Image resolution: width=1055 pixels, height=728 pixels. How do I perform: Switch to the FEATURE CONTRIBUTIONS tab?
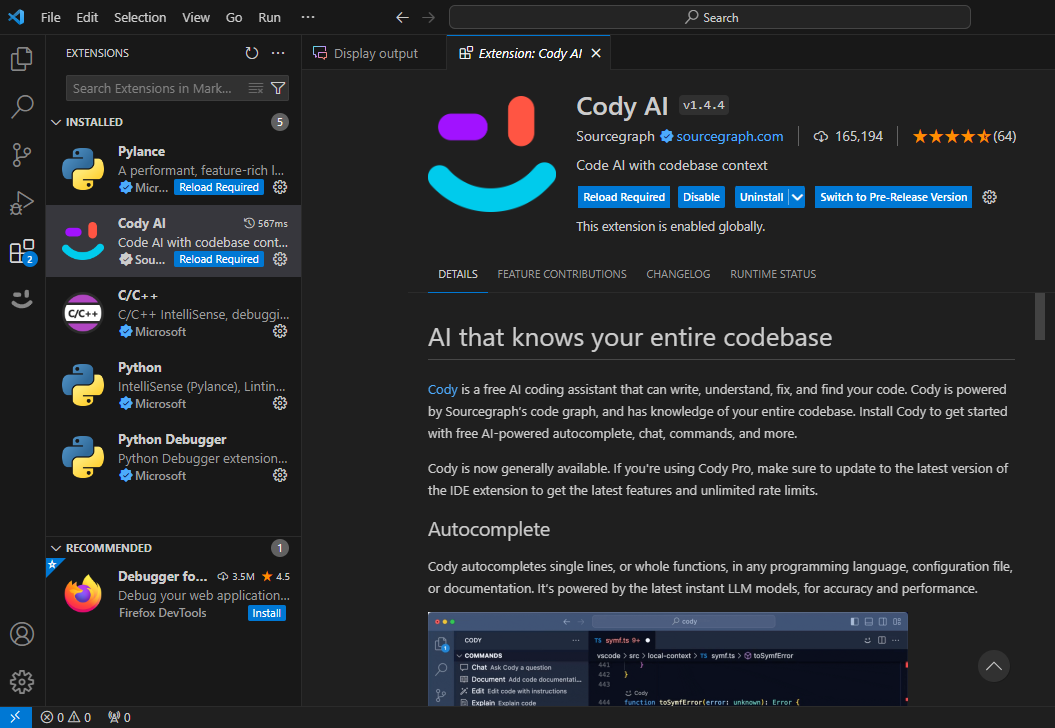[561, 273]
